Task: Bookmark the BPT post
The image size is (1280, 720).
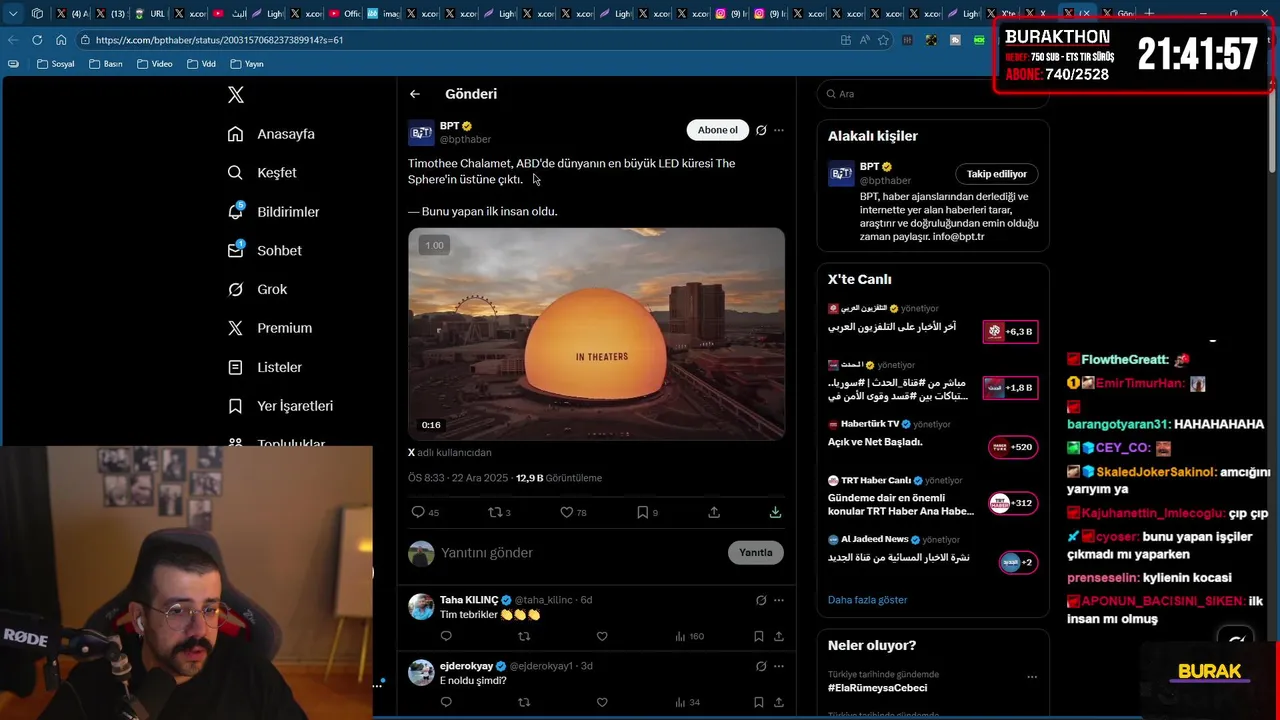Action: [642, 512]
